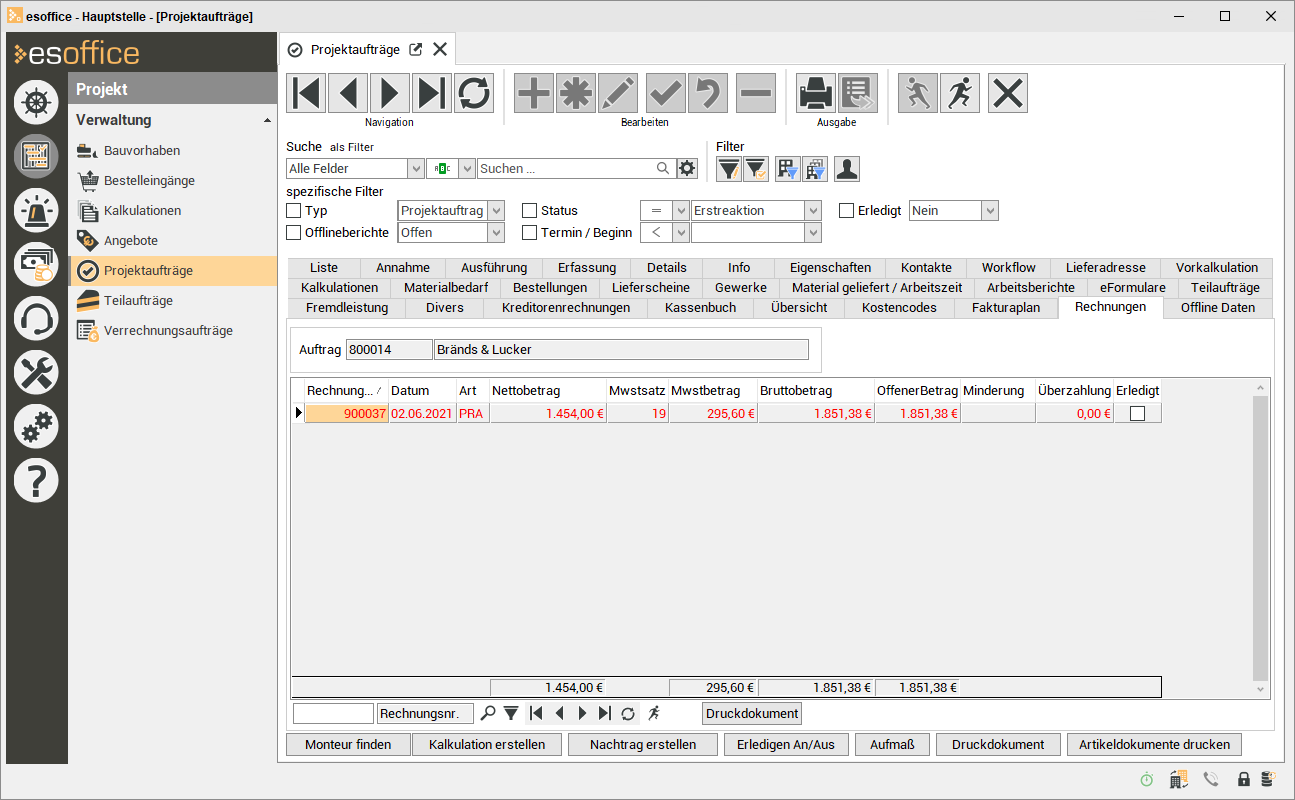This screenshot has height=800, width=1295.
Task: Click the Erledigen An/Aus button
Action: pos(786,745)
